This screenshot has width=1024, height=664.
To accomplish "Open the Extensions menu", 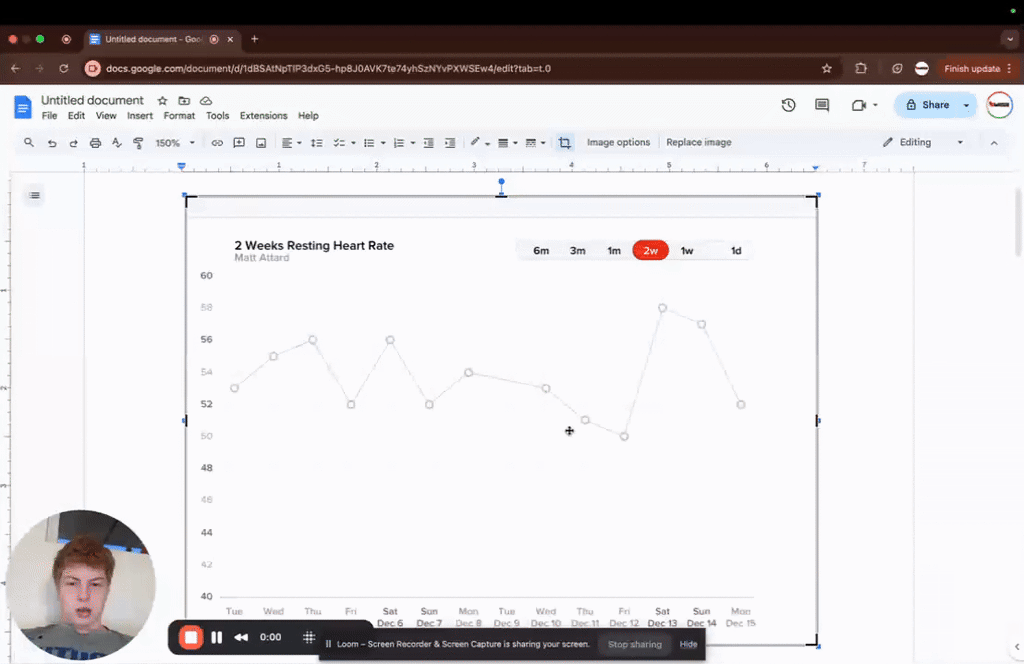I will [263, 116].
